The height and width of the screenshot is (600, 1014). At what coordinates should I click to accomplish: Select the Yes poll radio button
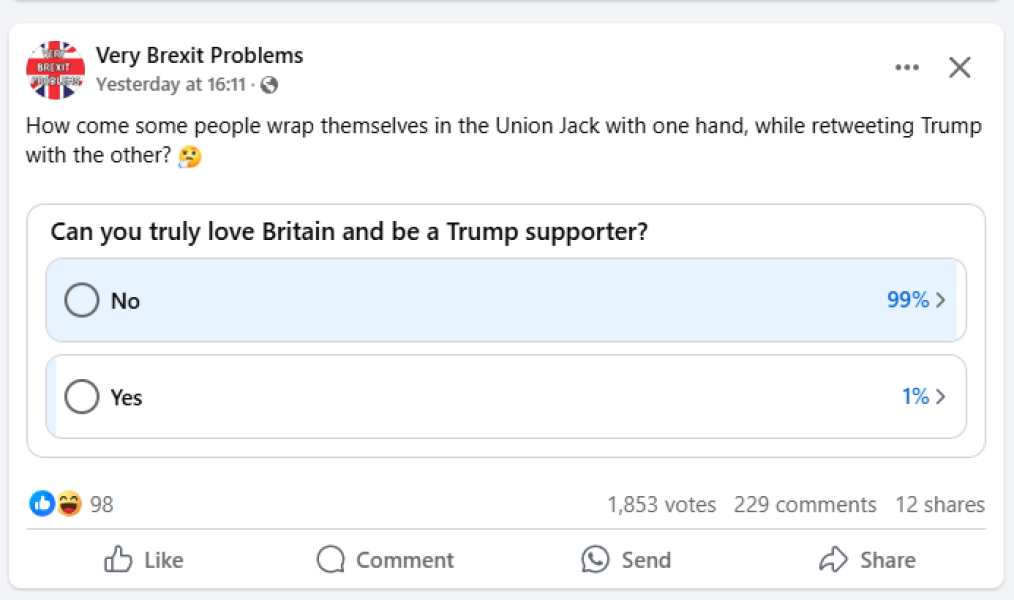82,397
